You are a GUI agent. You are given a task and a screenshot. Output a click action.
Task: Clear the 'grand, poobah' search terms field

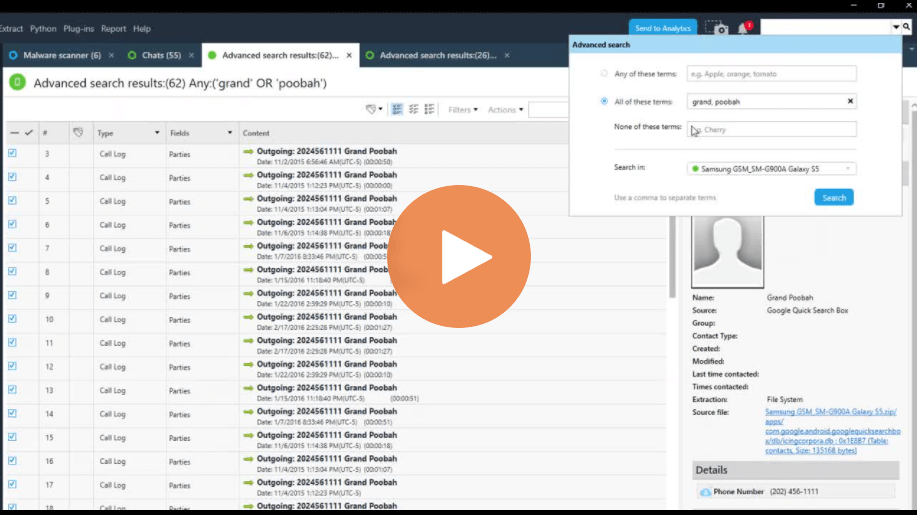click(x=850, y=101)
